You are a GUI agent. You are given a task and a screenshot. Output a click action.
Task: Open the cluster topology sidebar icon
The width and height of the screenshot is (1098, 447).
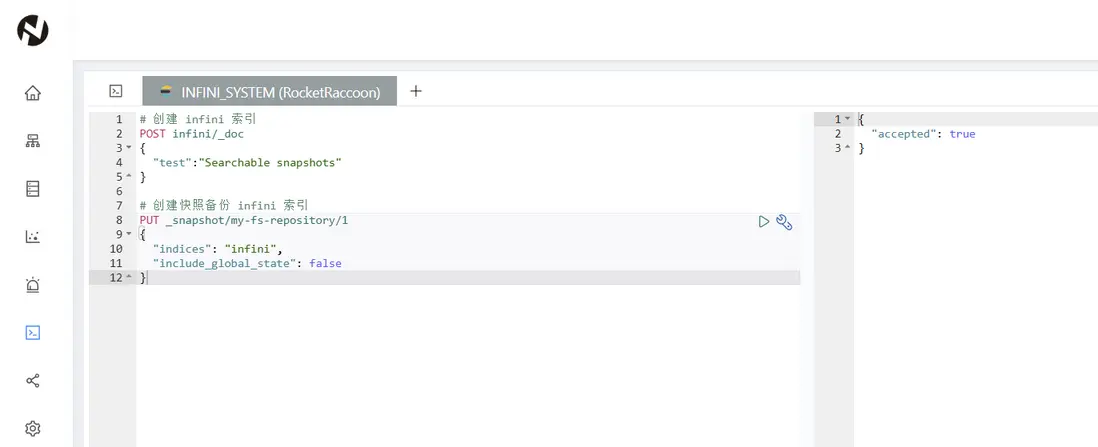pyautogui.click(x=33, y=141)
